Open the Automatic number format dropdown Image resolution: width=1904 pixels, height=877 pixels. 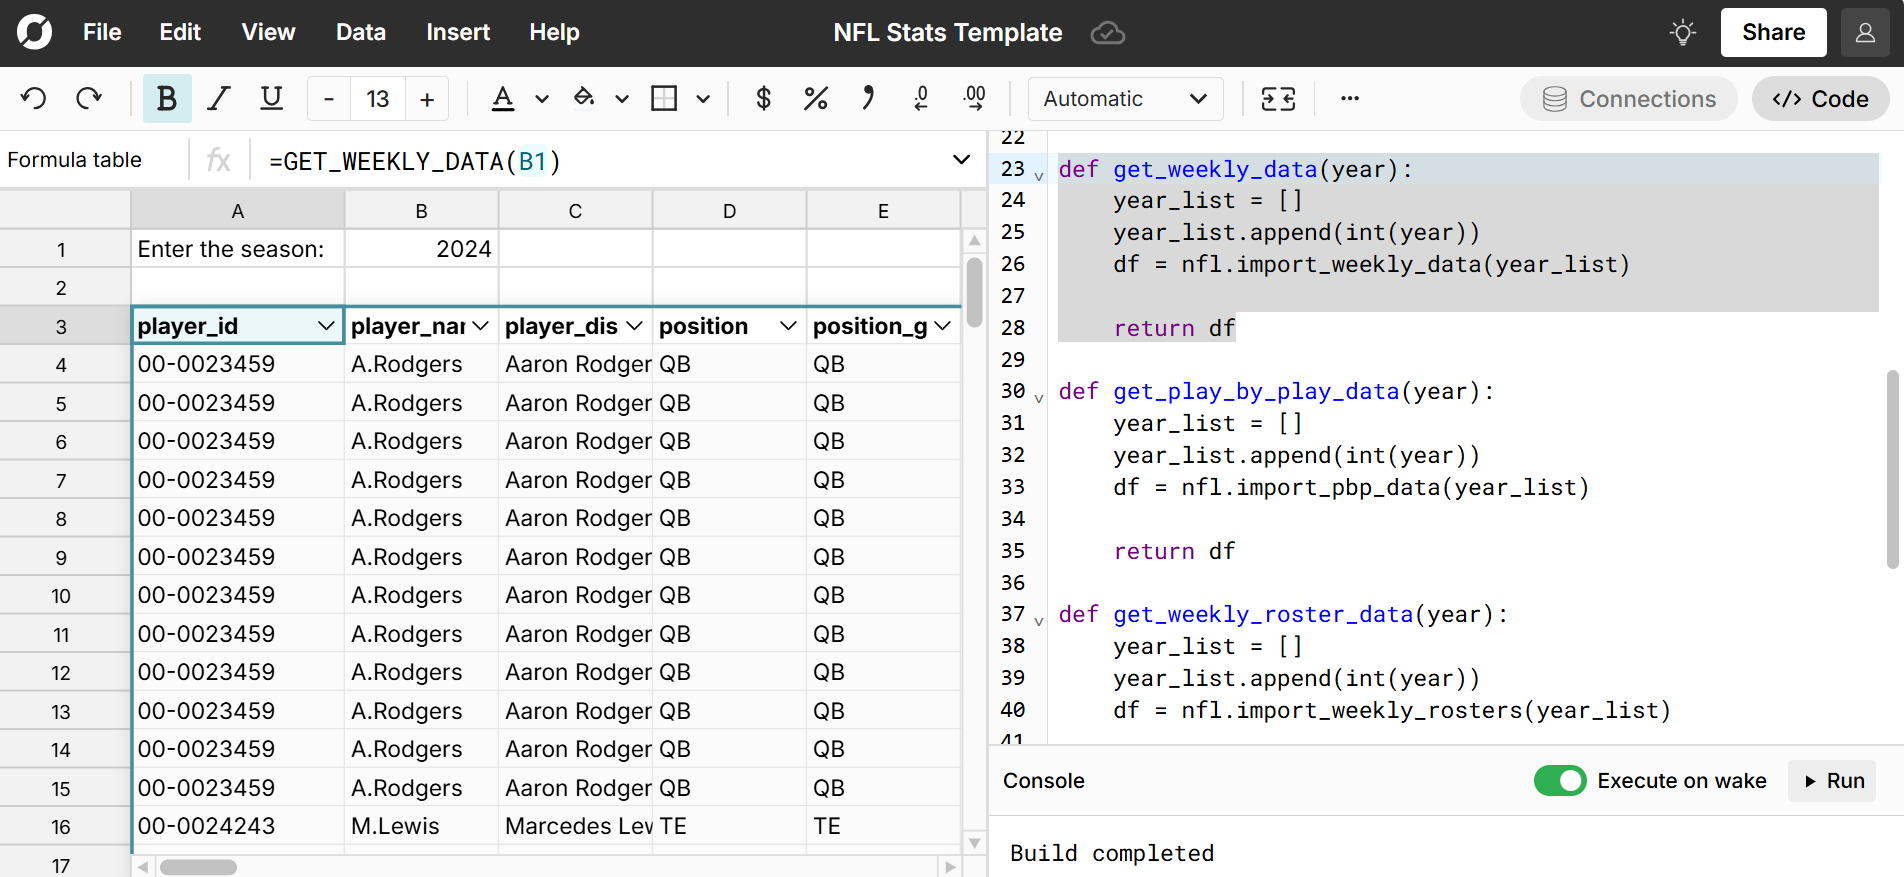(1125, 99)
